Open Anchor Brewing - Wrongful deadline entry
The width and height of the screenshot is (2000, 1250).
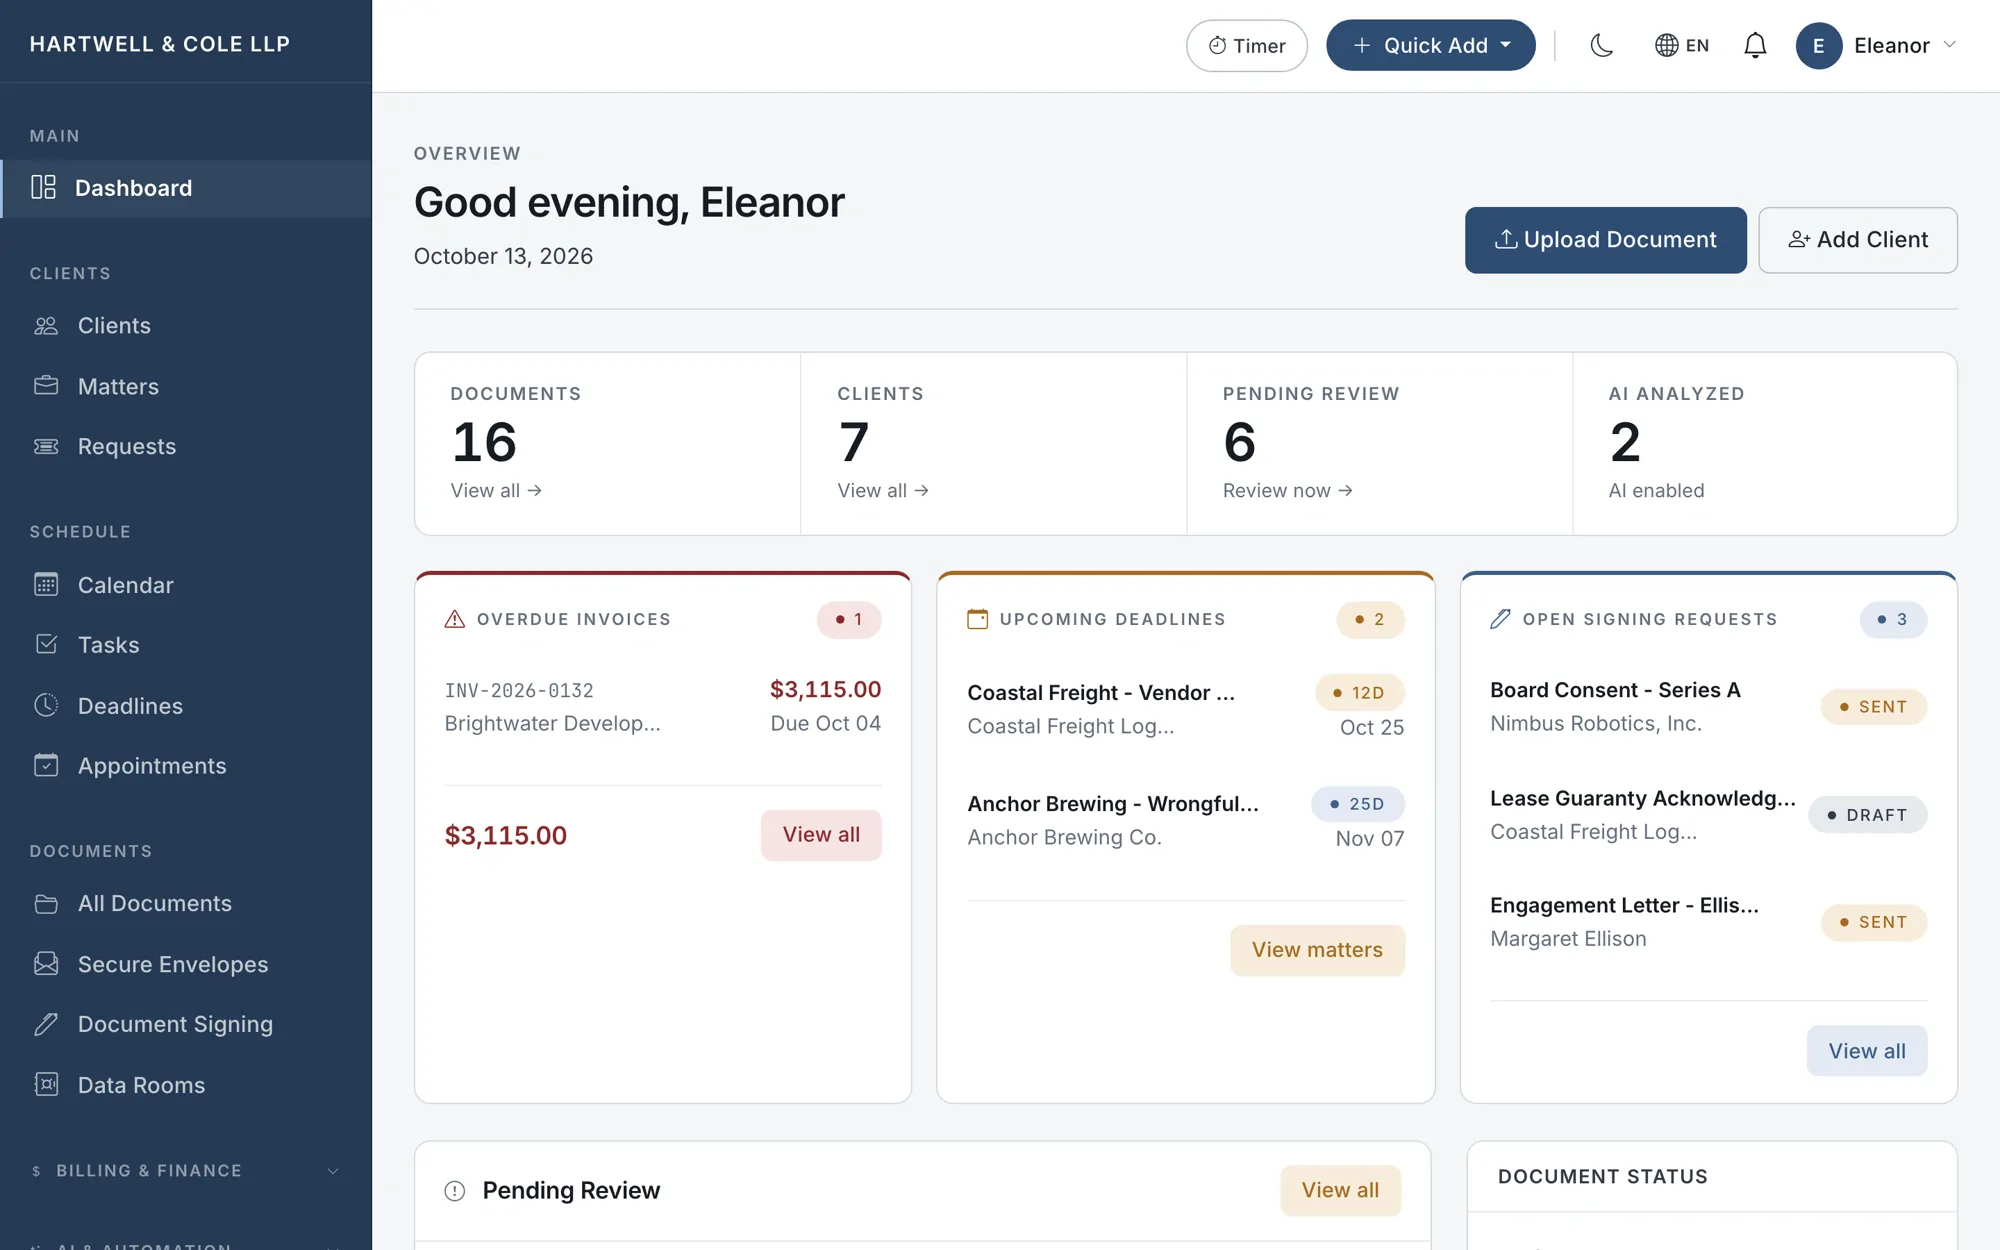click(x=1185, y=821)
